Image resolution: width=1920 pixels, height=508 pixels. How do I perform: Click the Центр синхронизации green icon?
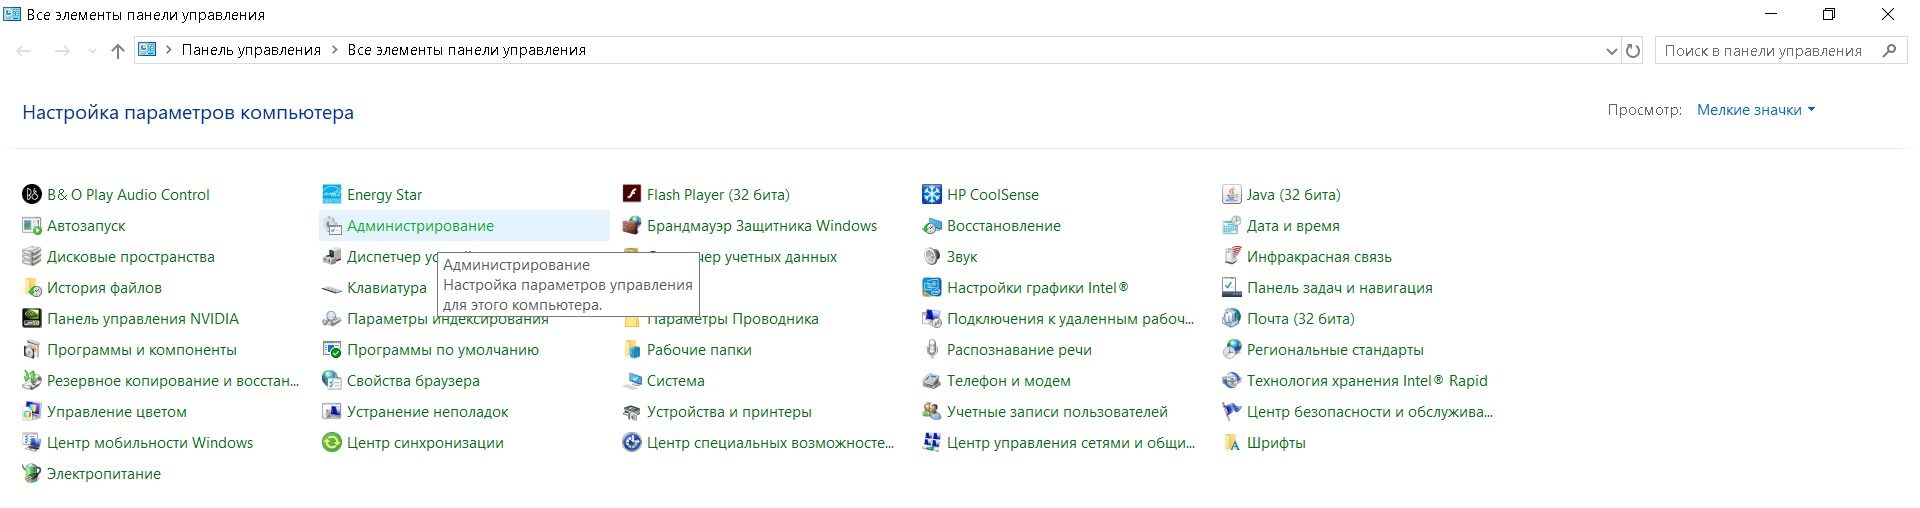[x=331, y=443]
